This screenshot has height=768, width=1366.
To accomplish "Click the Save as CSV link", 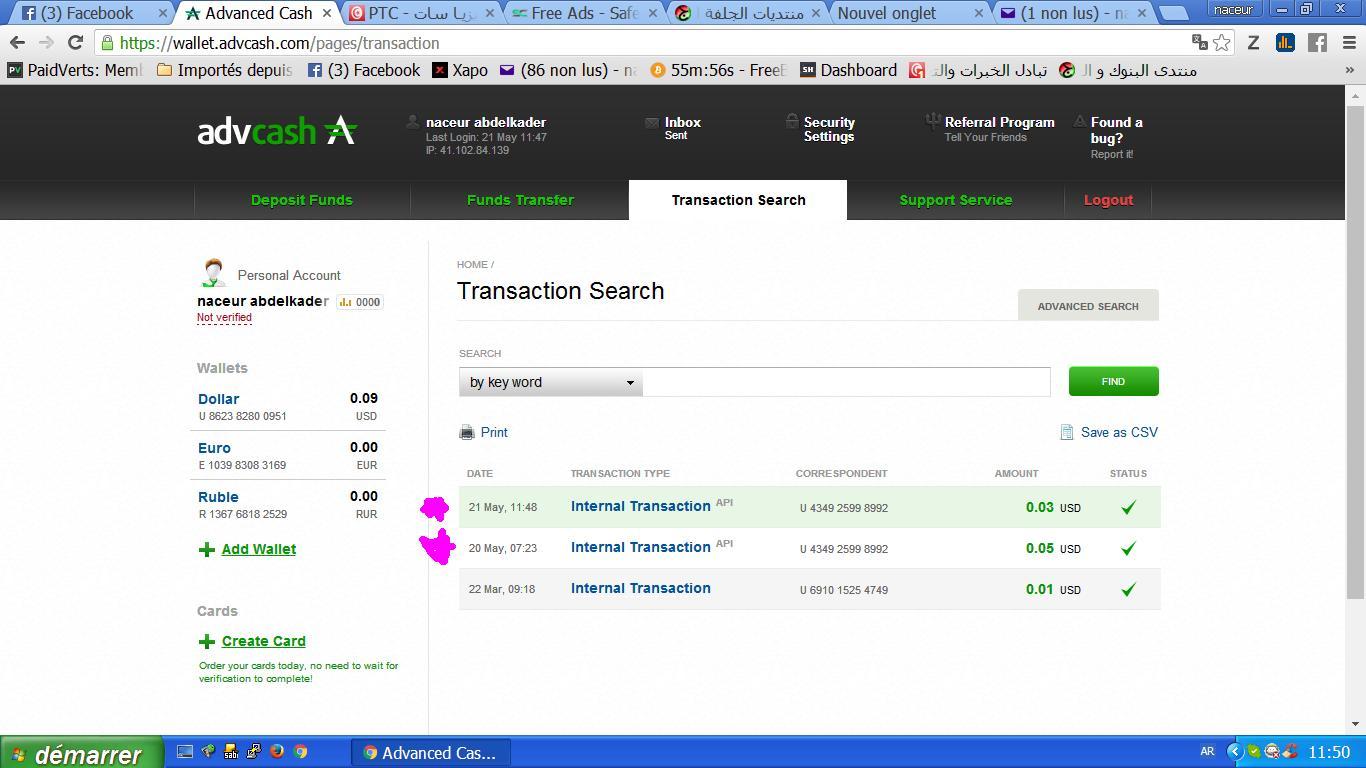I will coord(1119,432).
